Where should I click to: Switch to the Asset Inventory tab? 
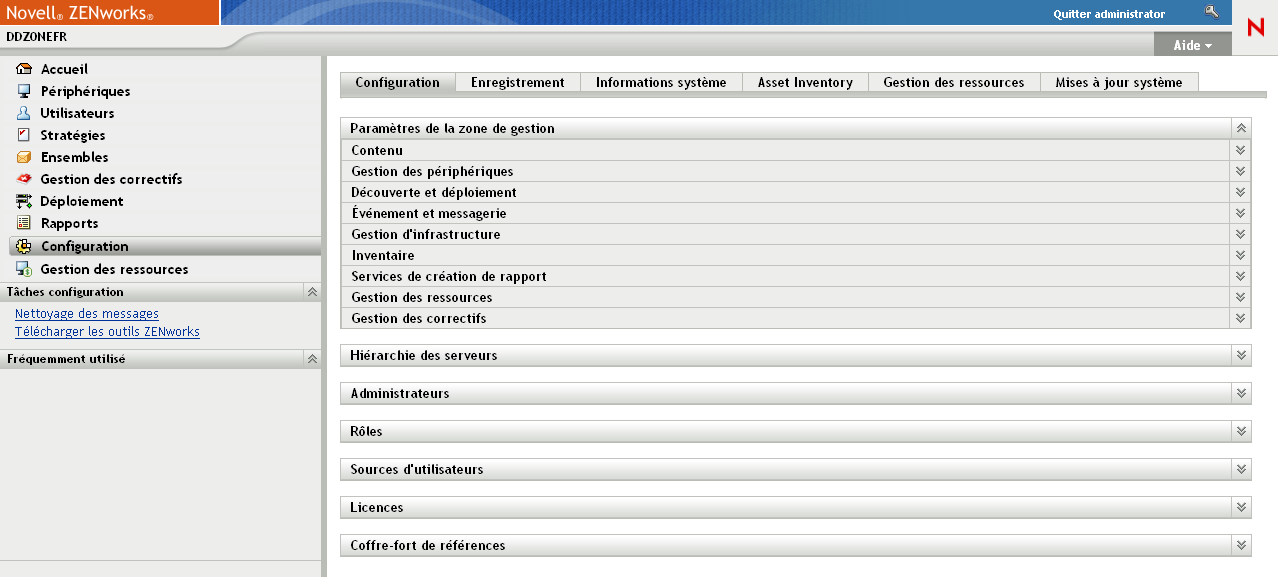(x=805, y=82)
